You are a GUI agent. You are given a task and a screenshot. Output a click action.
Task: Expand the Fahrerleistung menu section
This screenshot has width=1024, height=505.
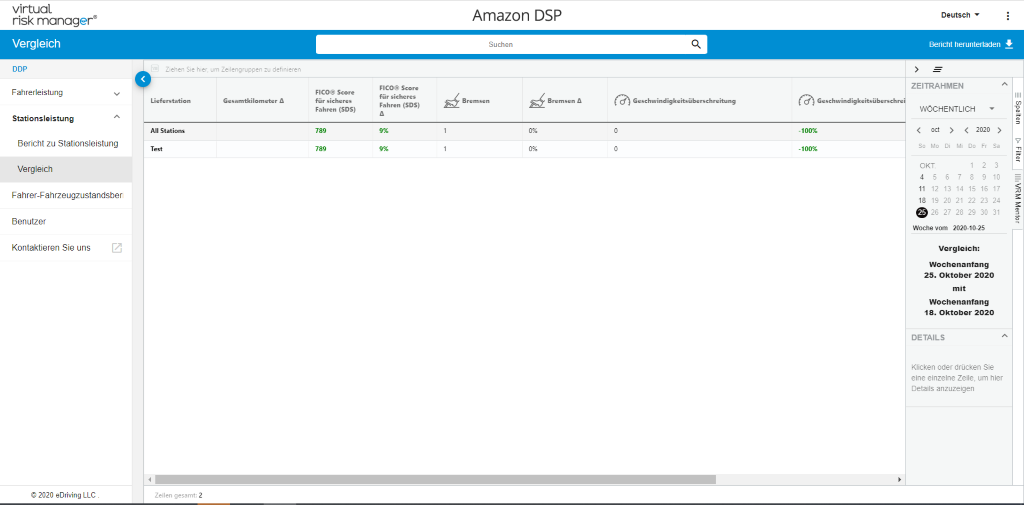(65, 93)
